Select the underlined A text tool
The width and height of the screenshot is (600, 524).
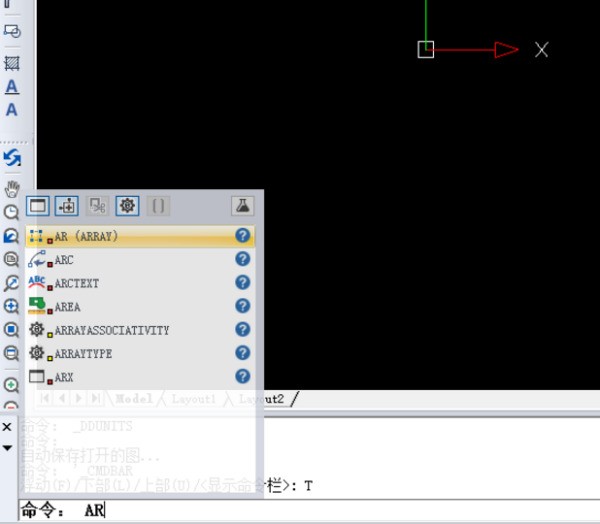point(12,87)
